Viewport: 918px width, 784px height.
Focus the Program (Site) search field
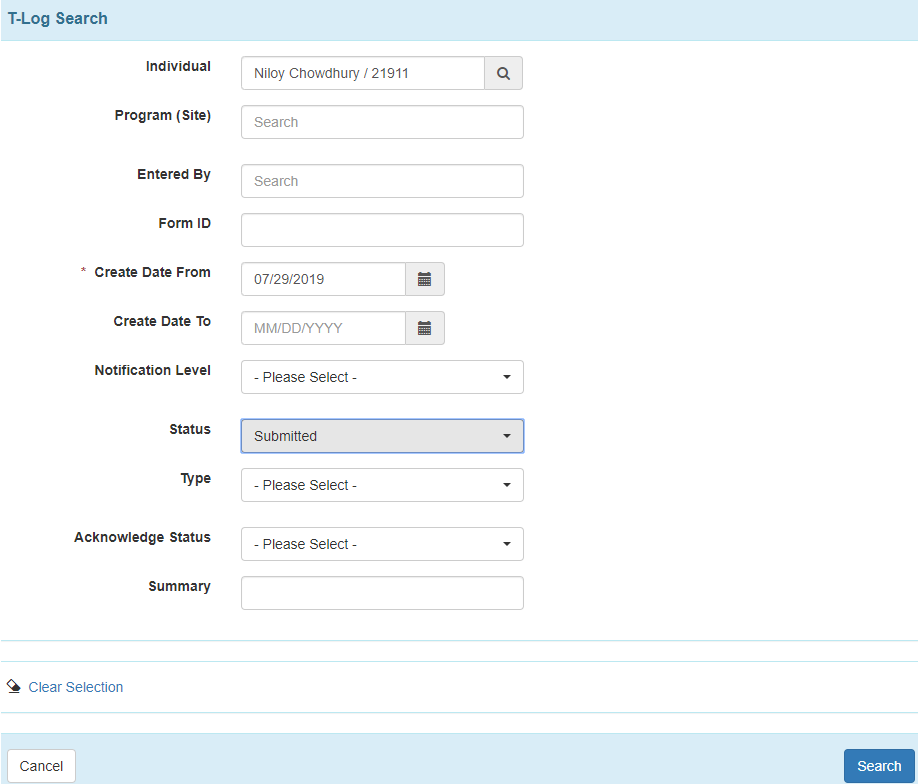[382, 122]
